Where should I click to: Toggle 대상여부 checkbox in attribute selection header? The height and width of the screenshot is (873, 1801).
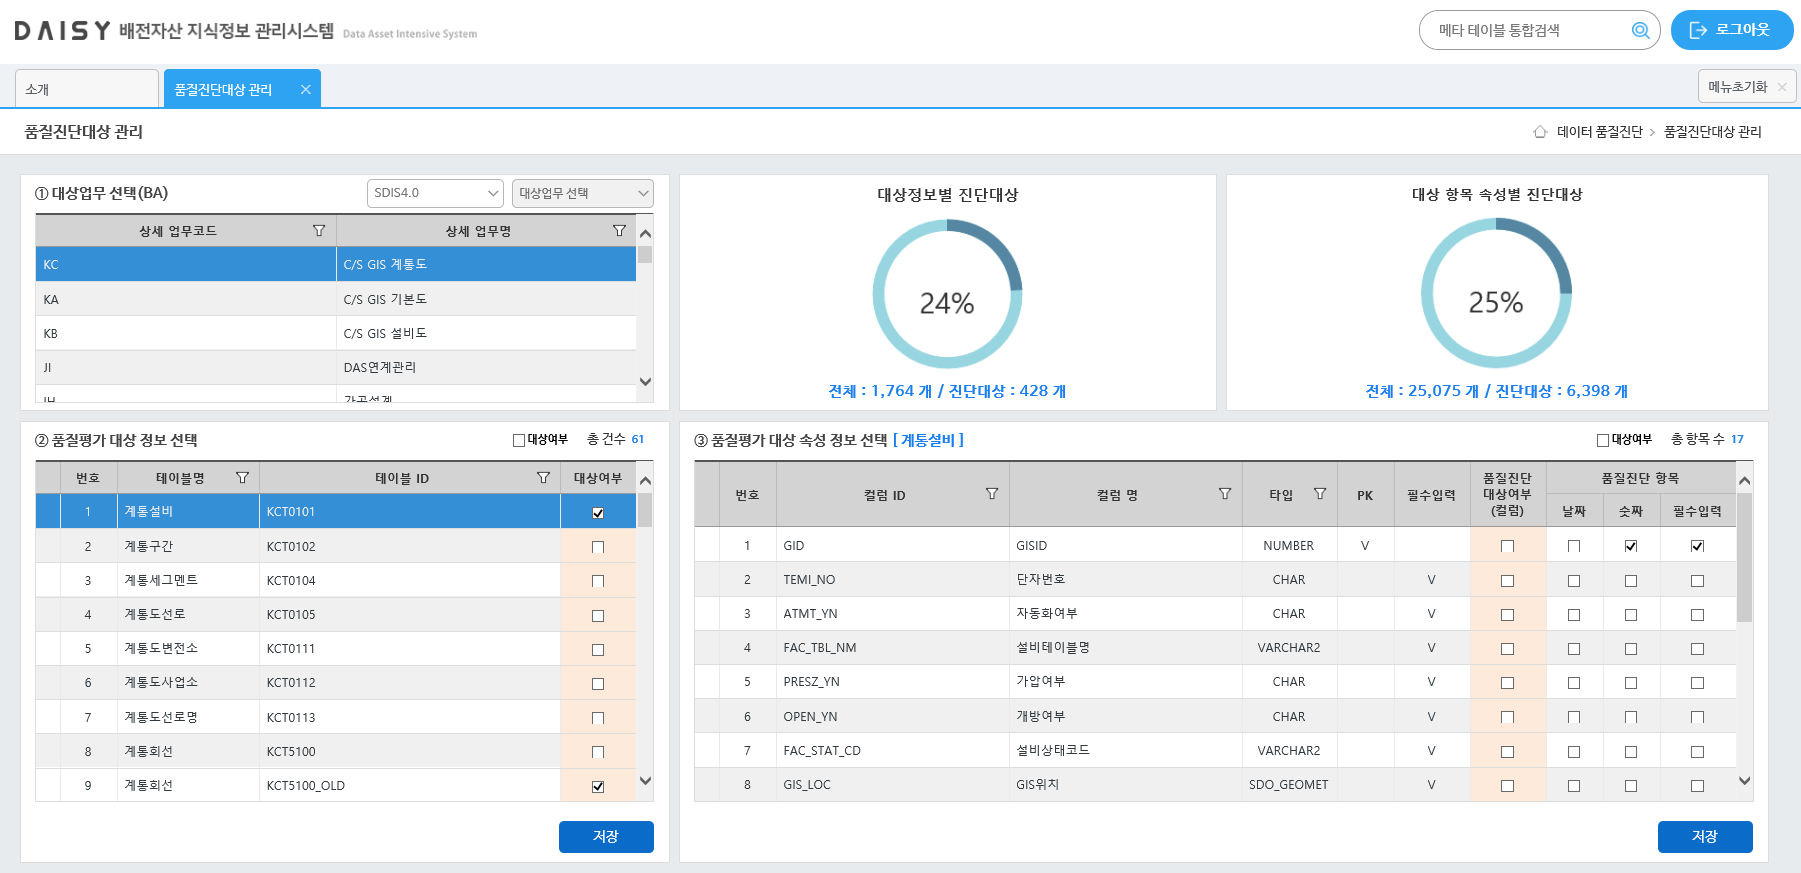tap(1603, 440)
